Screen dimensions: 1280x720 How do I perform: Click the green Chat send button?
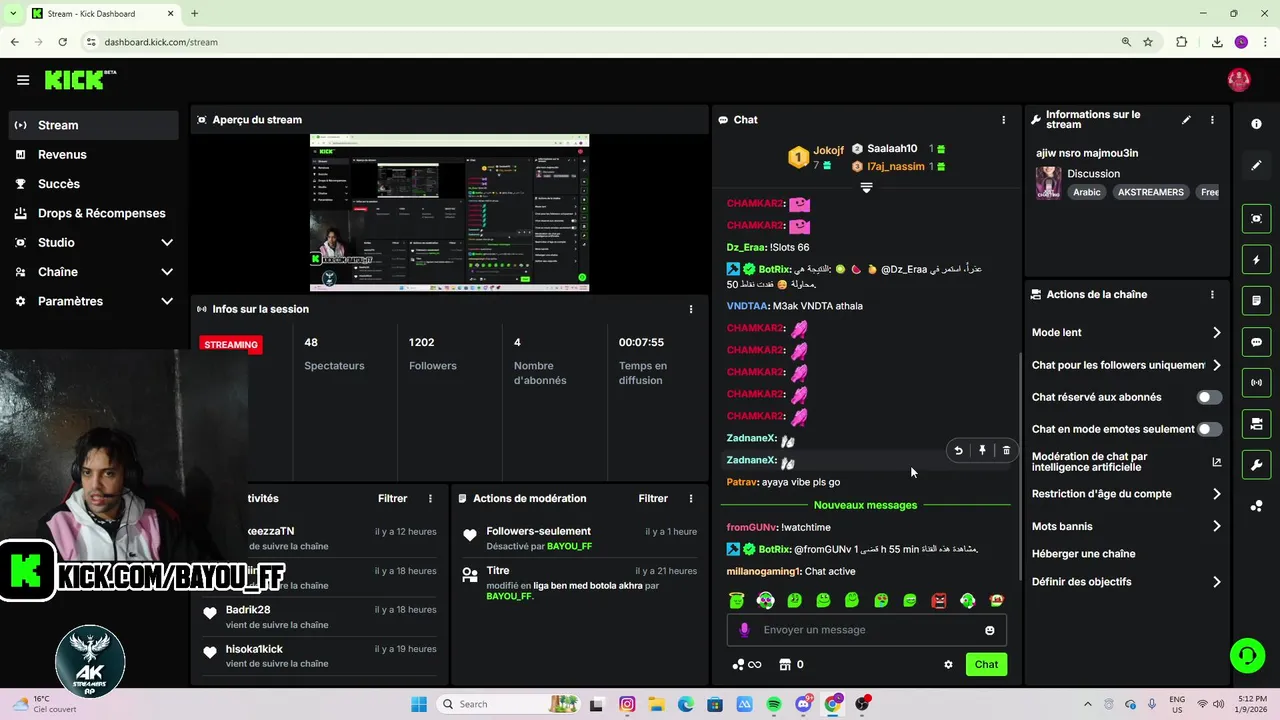(x=986, y=664)
